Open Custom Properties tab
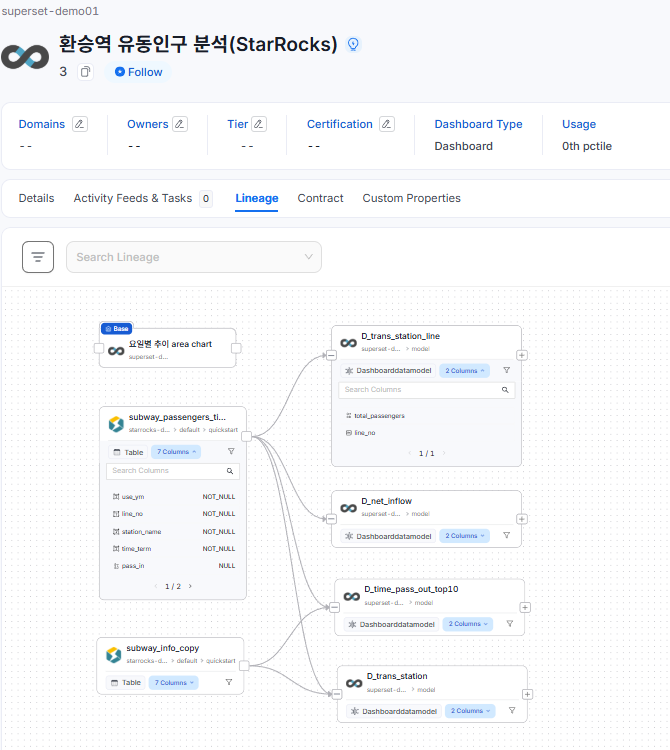The width and height of the screenshot is (670, 750). [411, 198]
